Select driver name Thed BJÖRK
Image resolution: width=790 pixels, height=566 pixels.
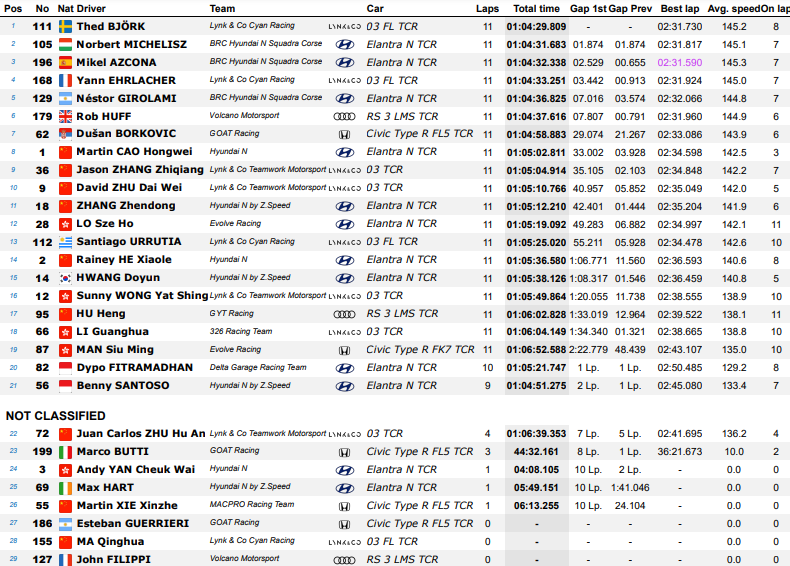(111, 26)
